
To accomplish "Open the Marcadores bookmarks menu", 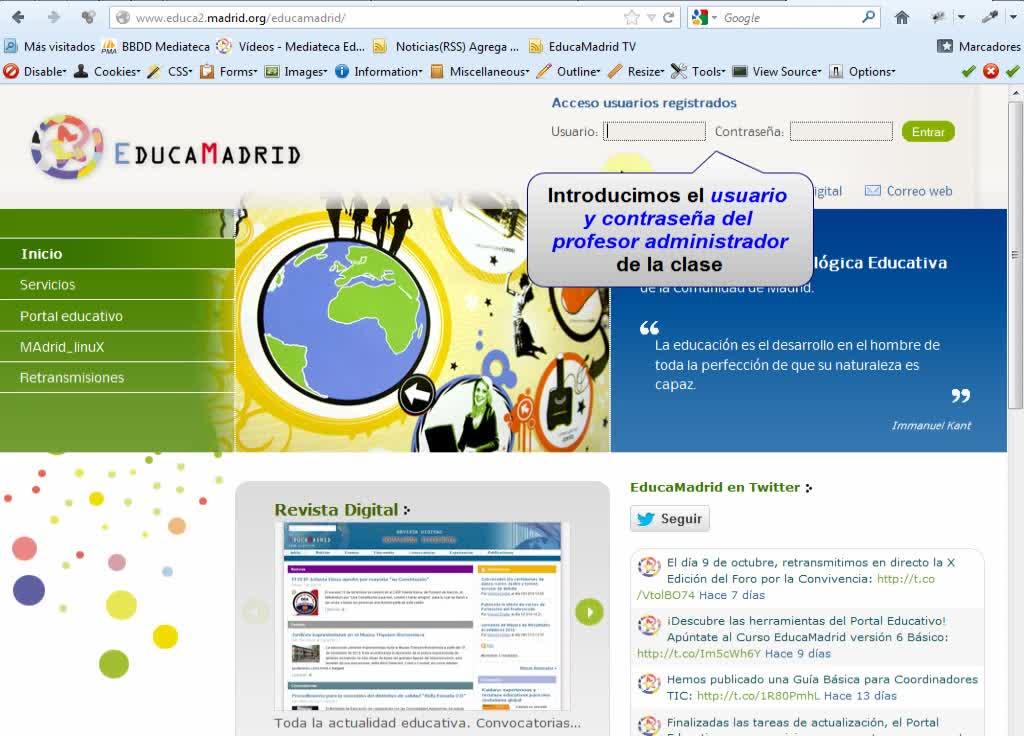I will 978,46.
